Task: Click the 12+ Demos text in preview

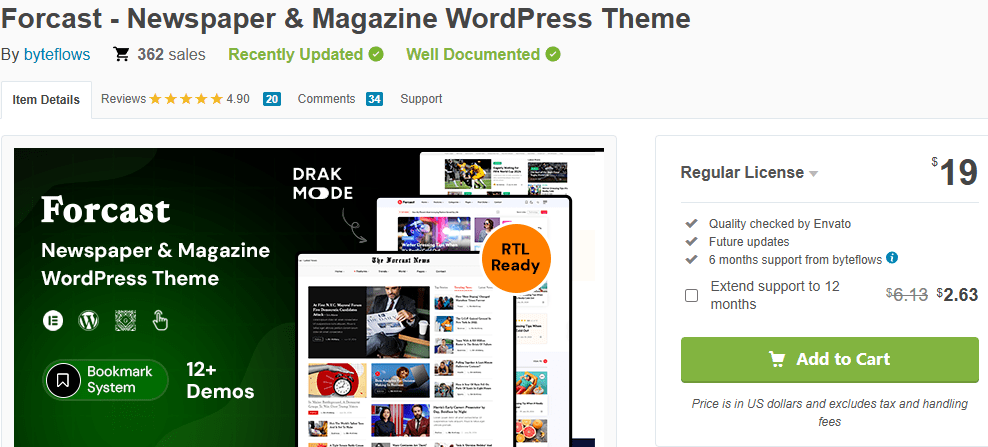Action: pos(221,380)
